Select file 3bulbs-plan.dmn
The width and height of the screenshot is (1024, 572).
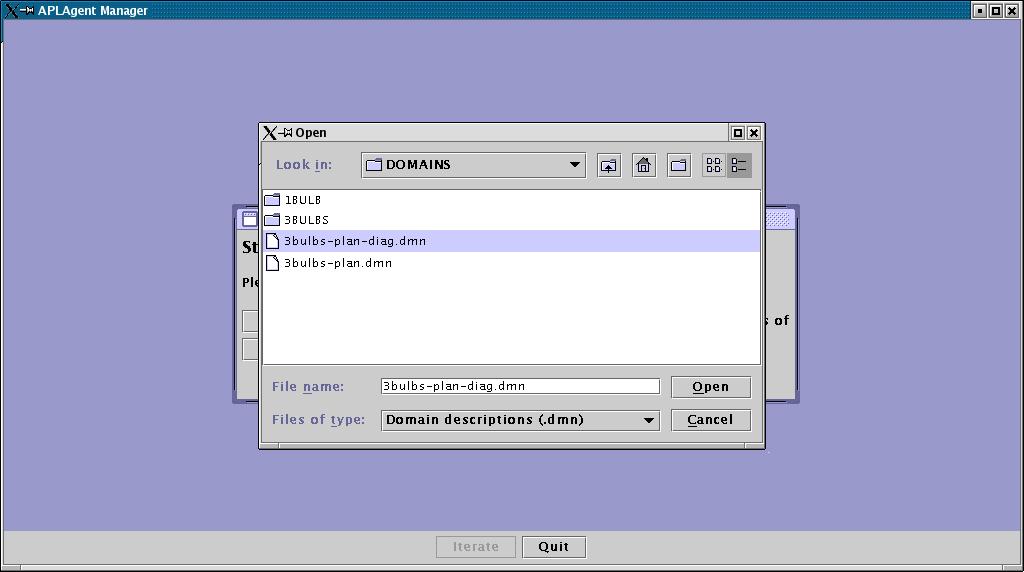(338, 263)
